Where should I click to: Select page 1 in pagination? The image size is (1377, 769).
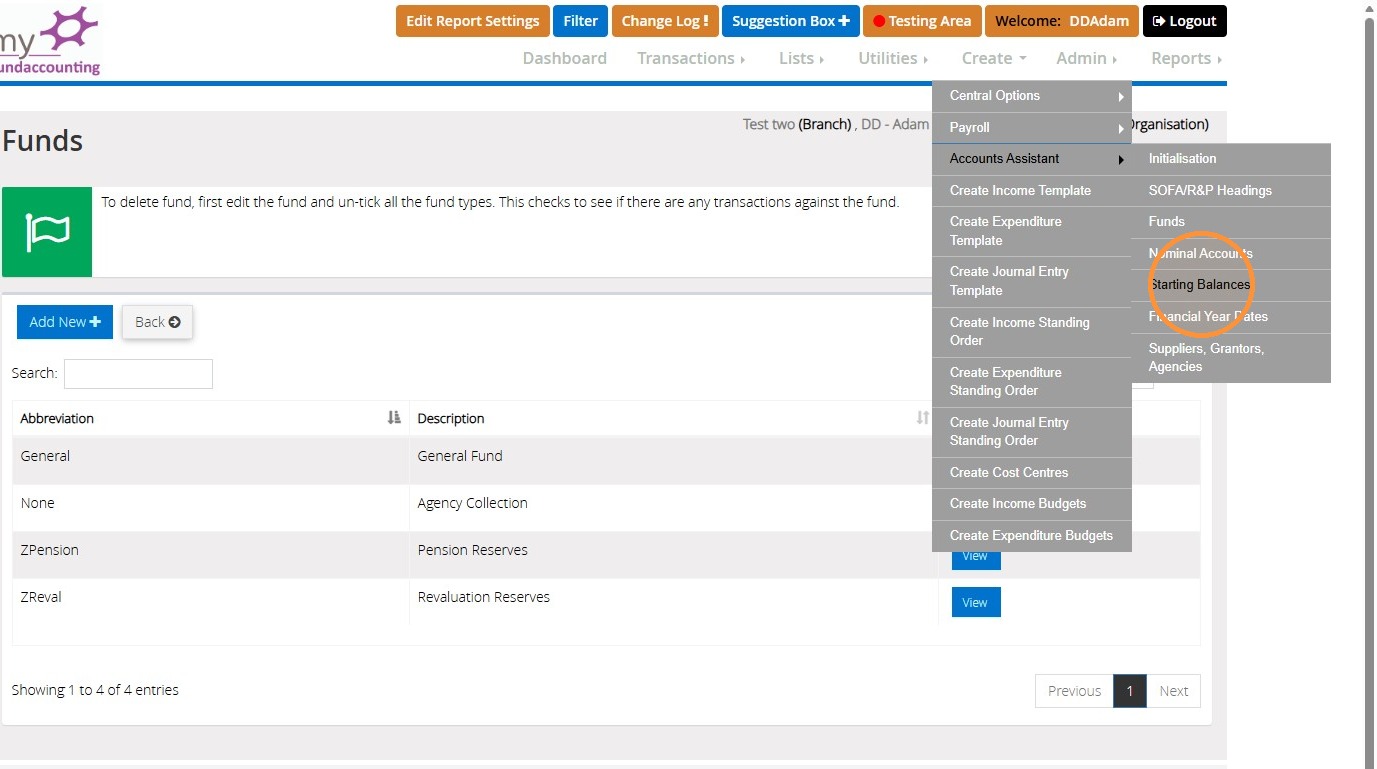pyautogui.click(x=1130, y=691)
